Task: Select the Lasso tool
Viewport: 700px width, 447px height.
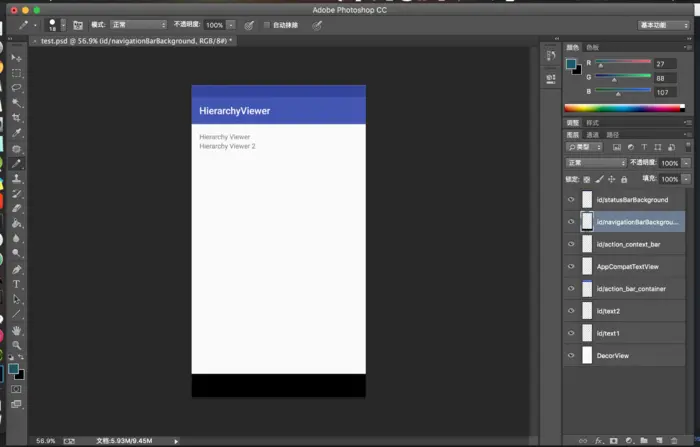Action: click(x=17, y=88)
